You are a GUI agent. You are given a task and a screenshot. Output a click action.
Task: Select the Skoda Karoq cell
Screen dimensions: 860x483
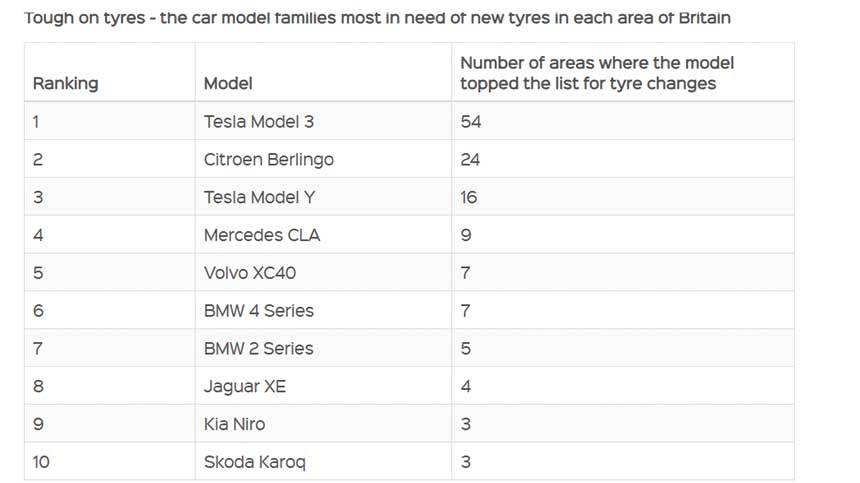(255, 462)
